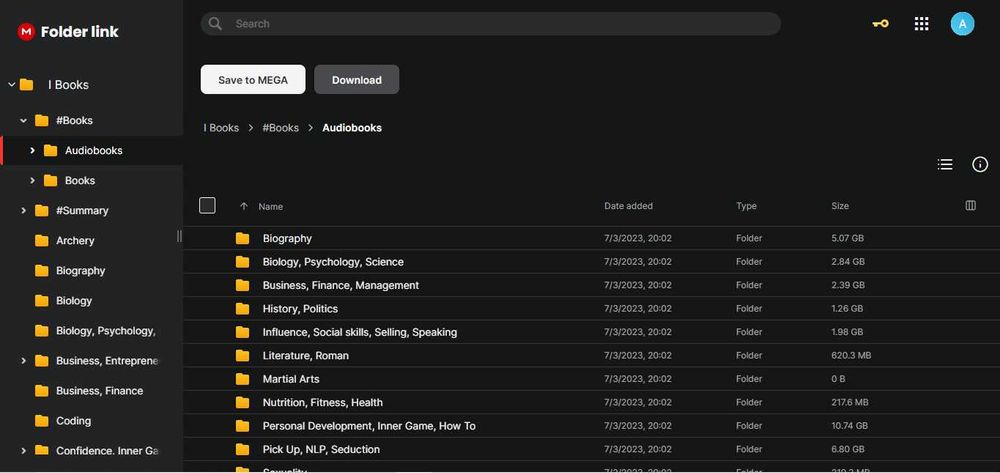The image size is (1000, 473).
Task: Sort by the Size column header
Action: (x=840, y=206)
